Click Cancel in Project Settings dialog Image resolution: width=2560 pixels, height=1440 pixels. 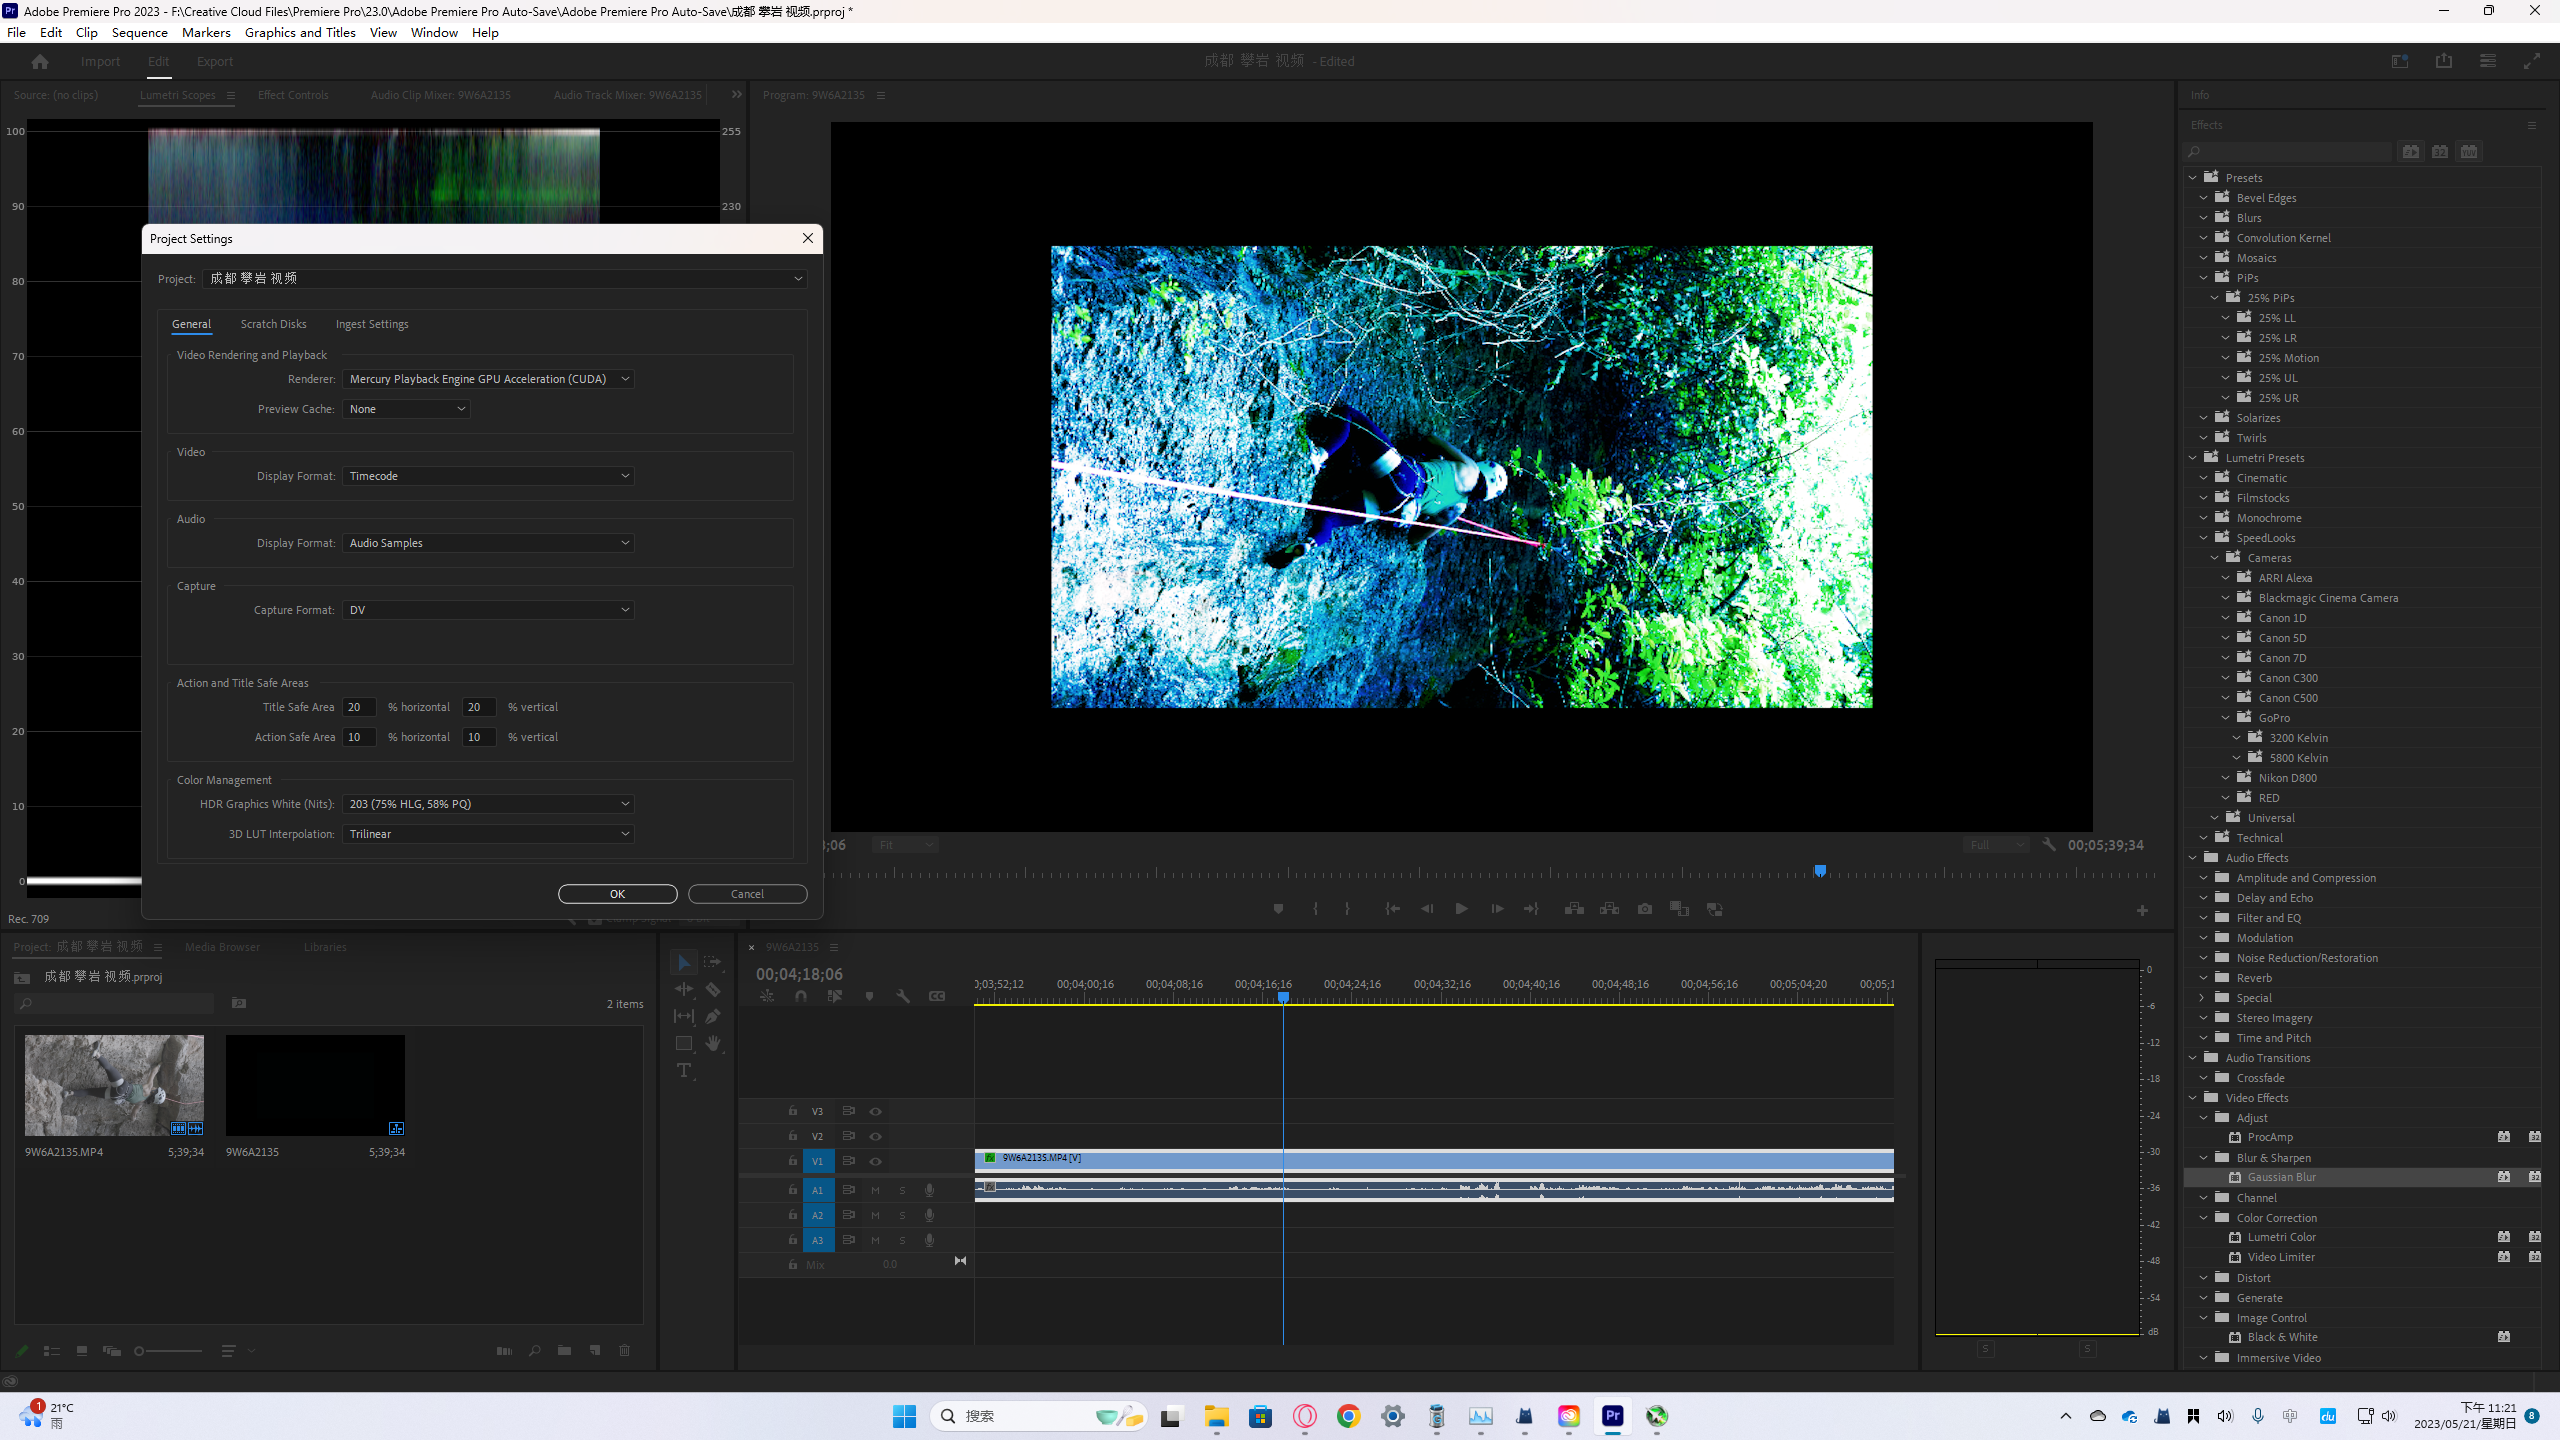pyautogui.click(x=747, y=894)
